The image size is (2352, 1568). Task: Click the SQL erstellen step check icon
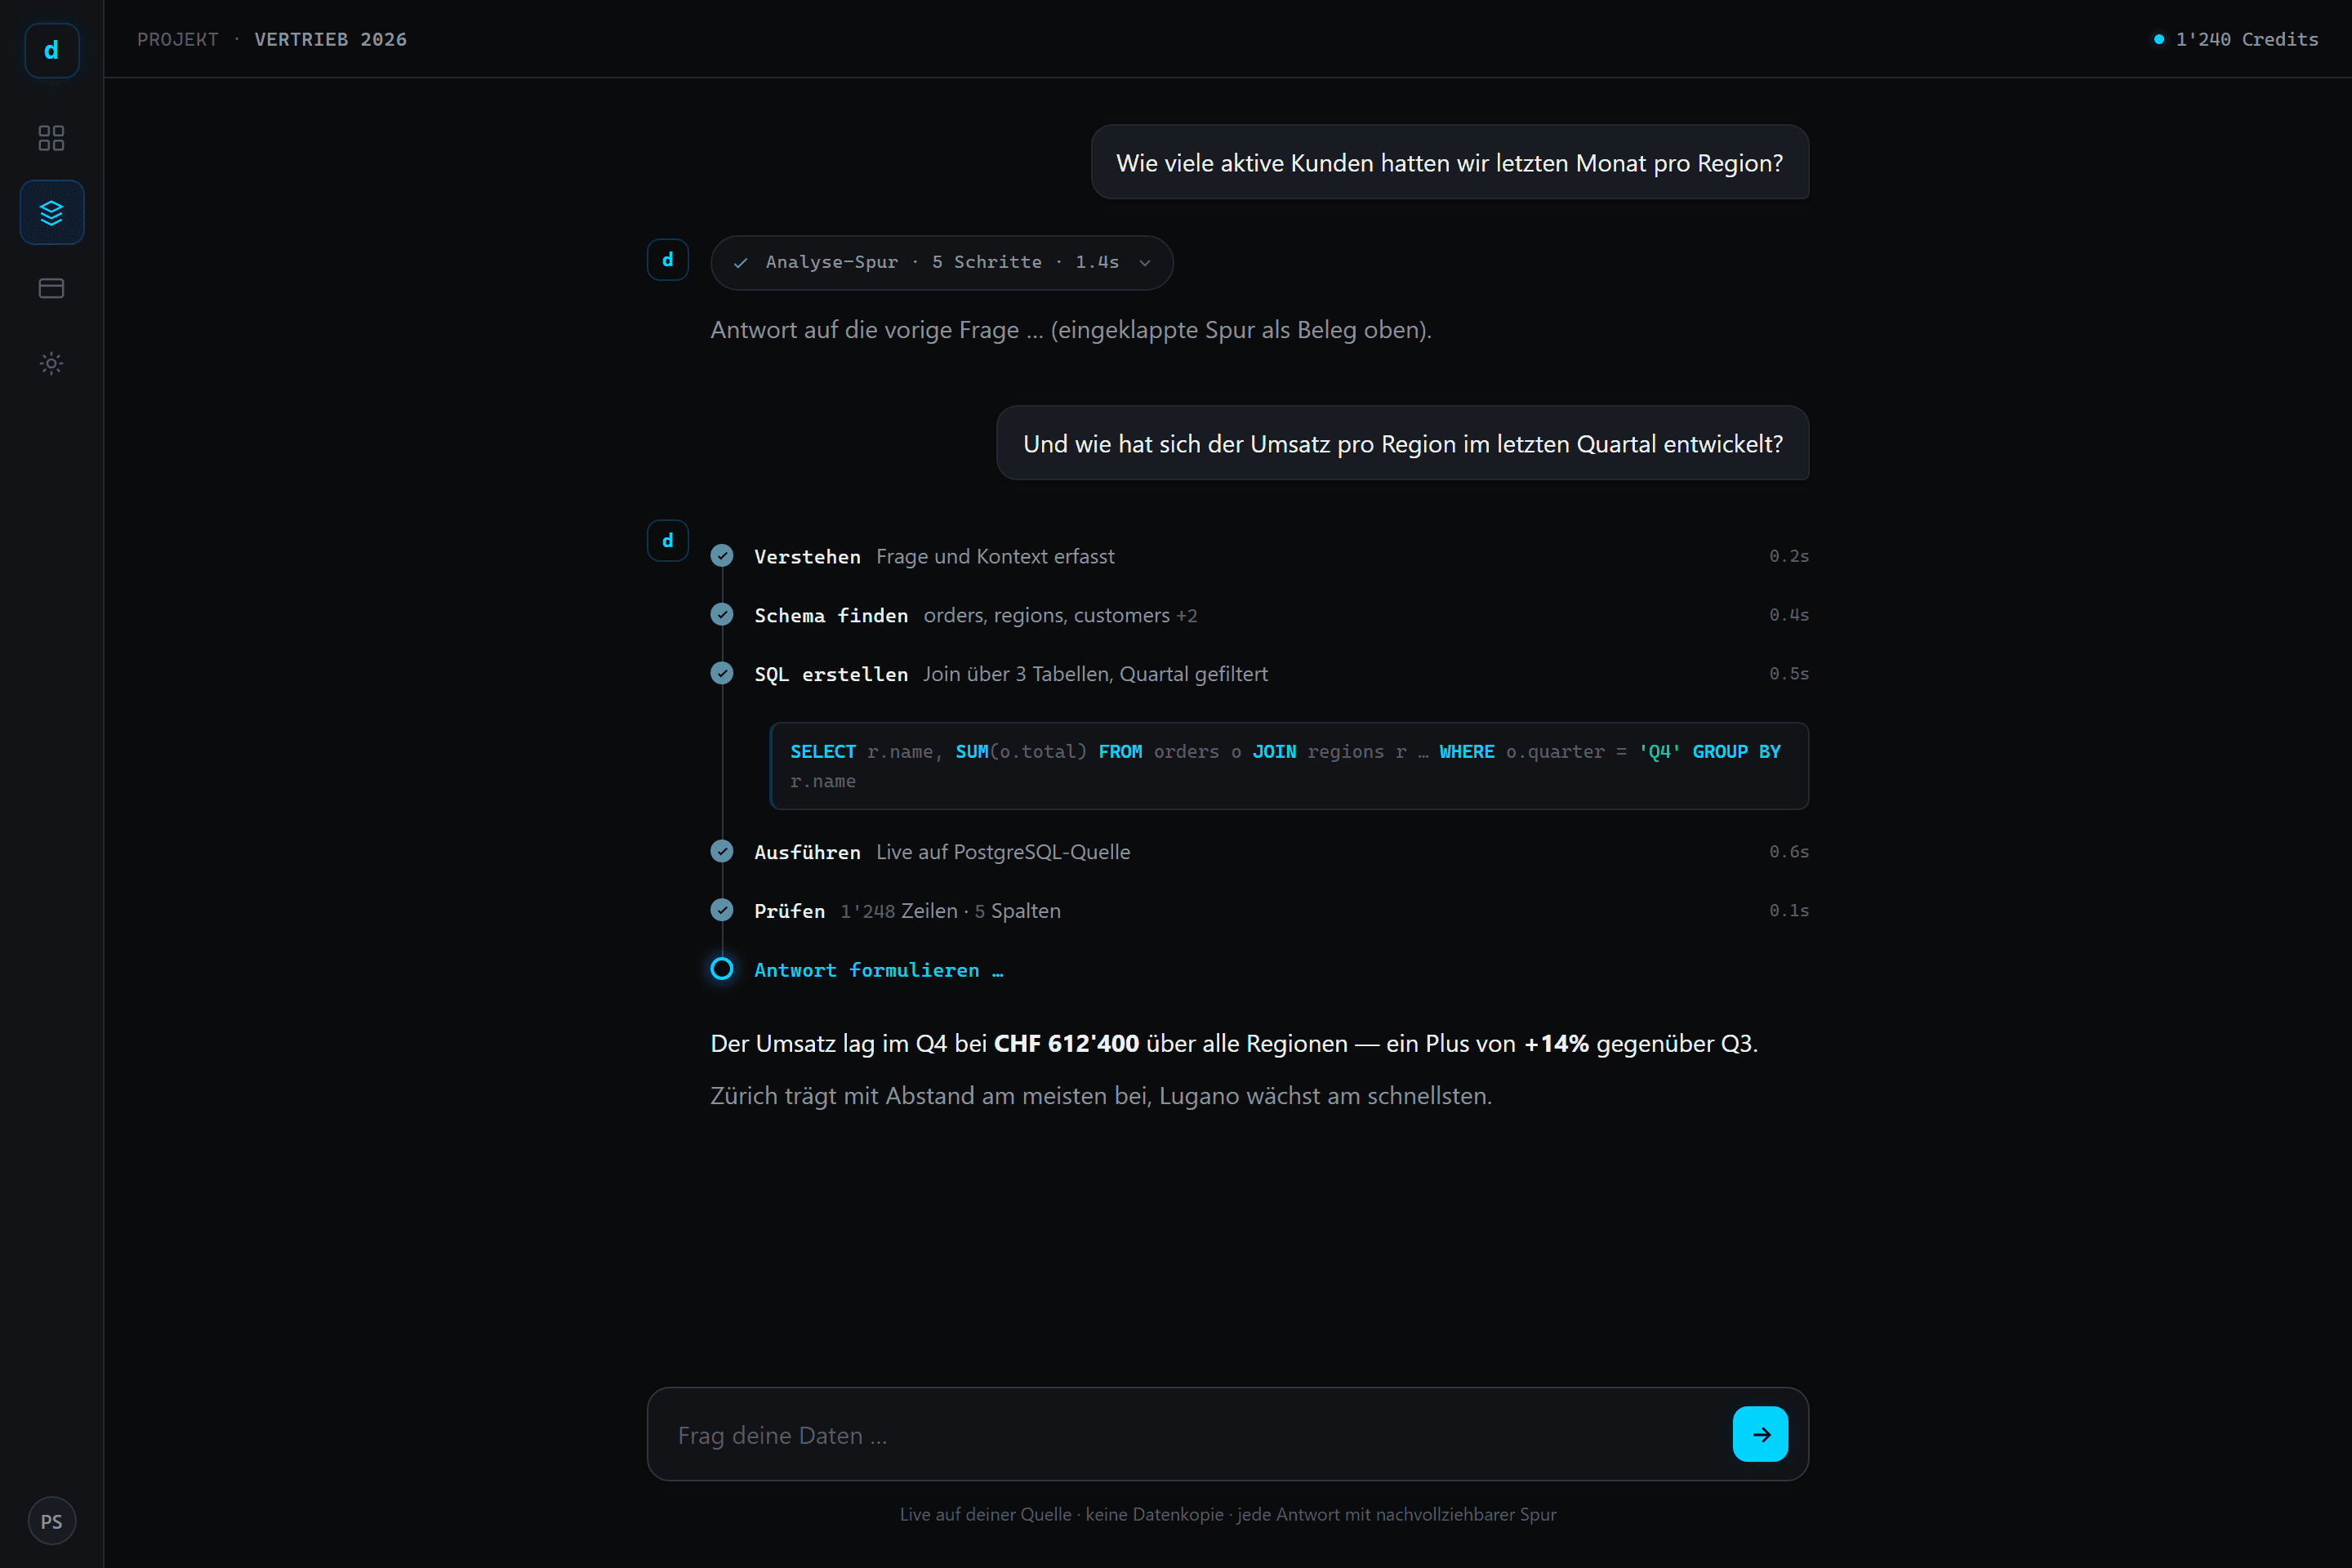click(x=722, y=674)
